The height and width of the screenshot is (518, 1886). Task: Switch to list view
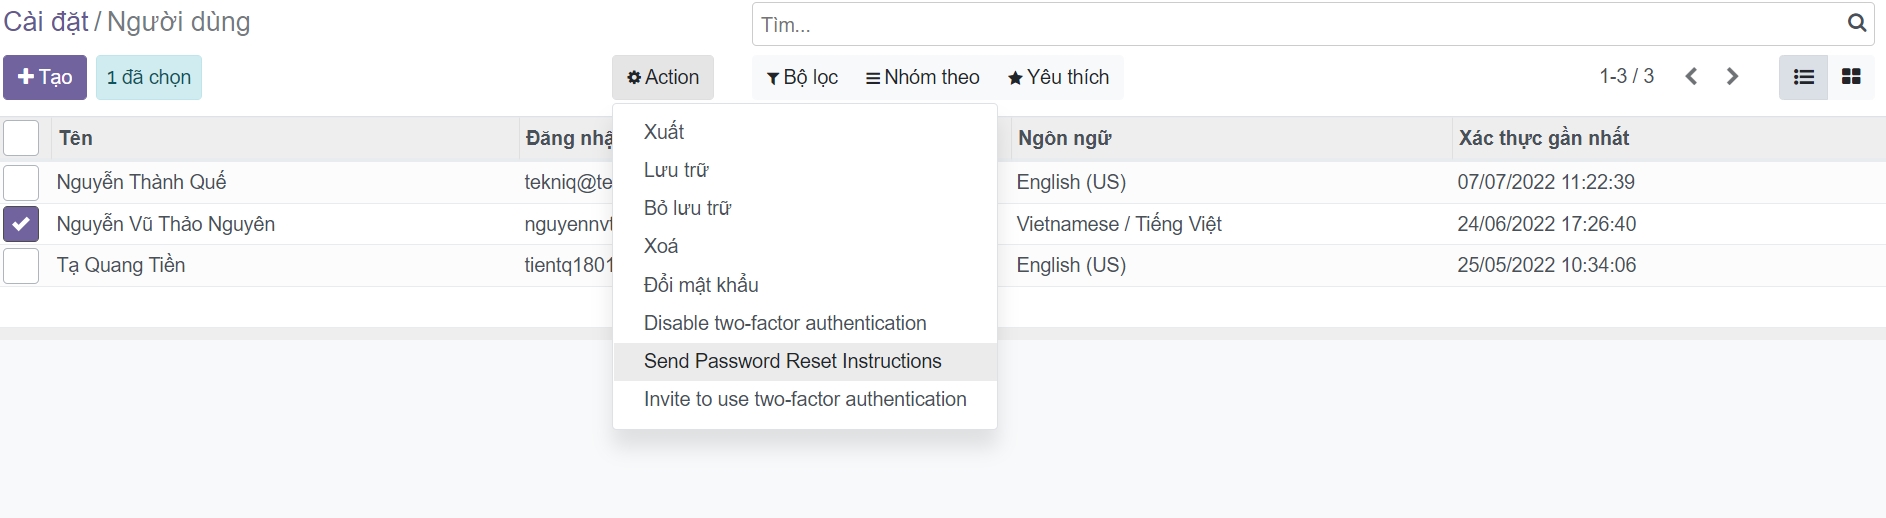pyautogui.click(x=1803, y=77)
